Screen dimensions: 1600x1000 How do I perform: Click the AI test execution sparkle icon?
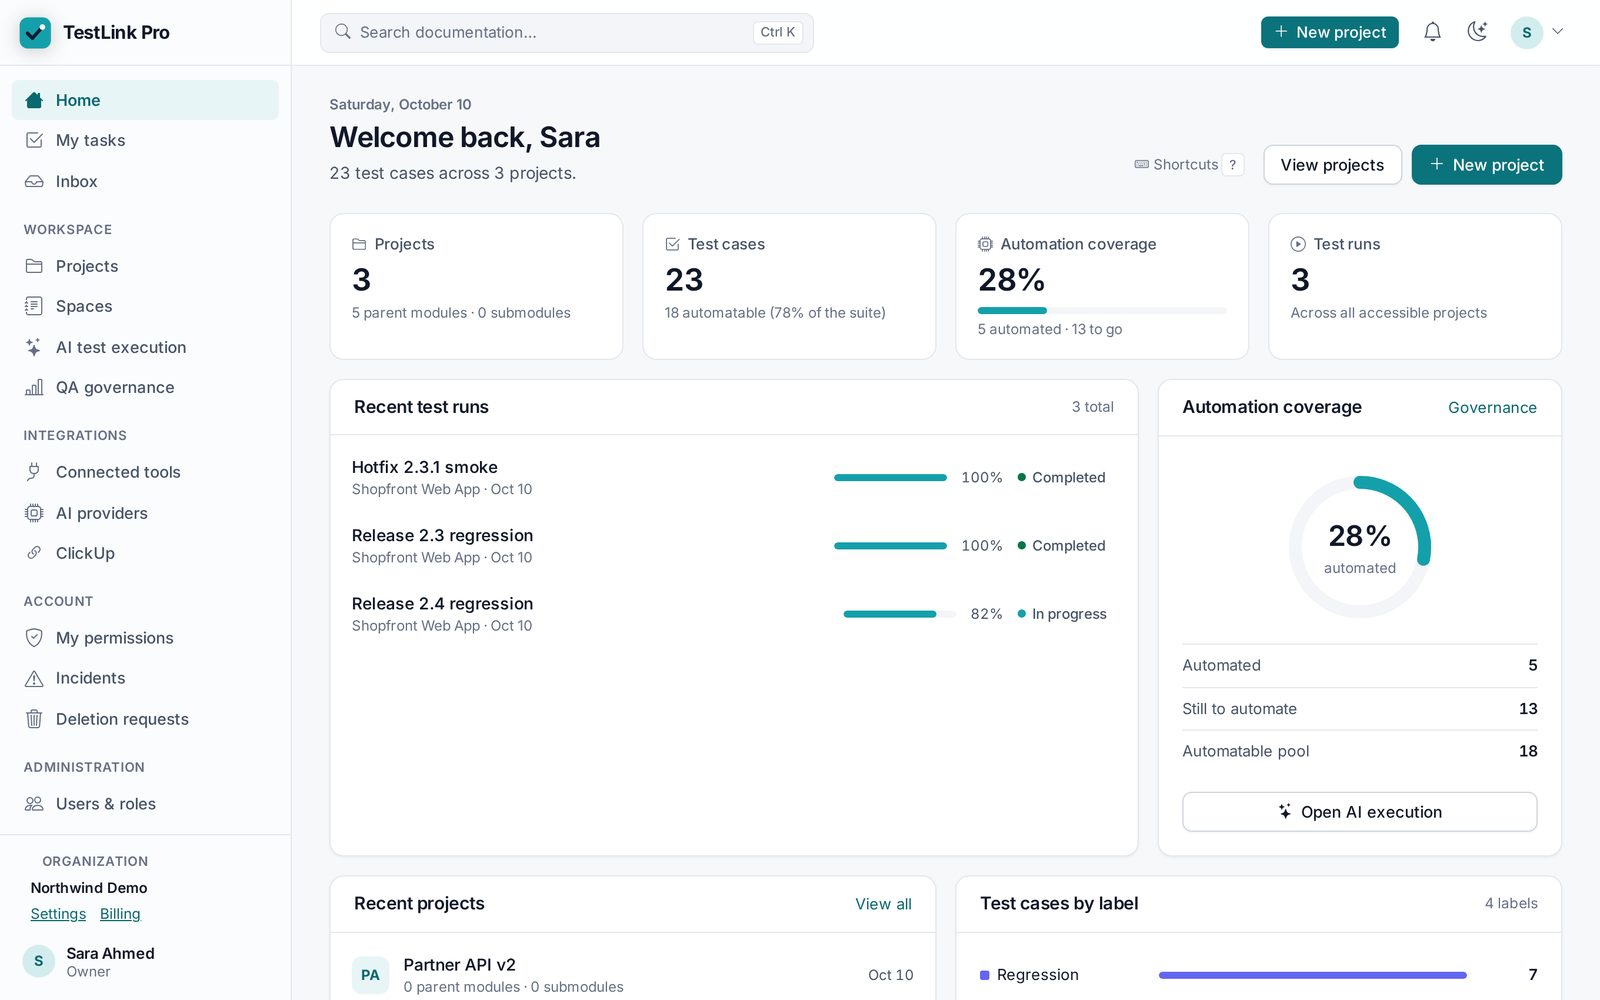point(34,347)
